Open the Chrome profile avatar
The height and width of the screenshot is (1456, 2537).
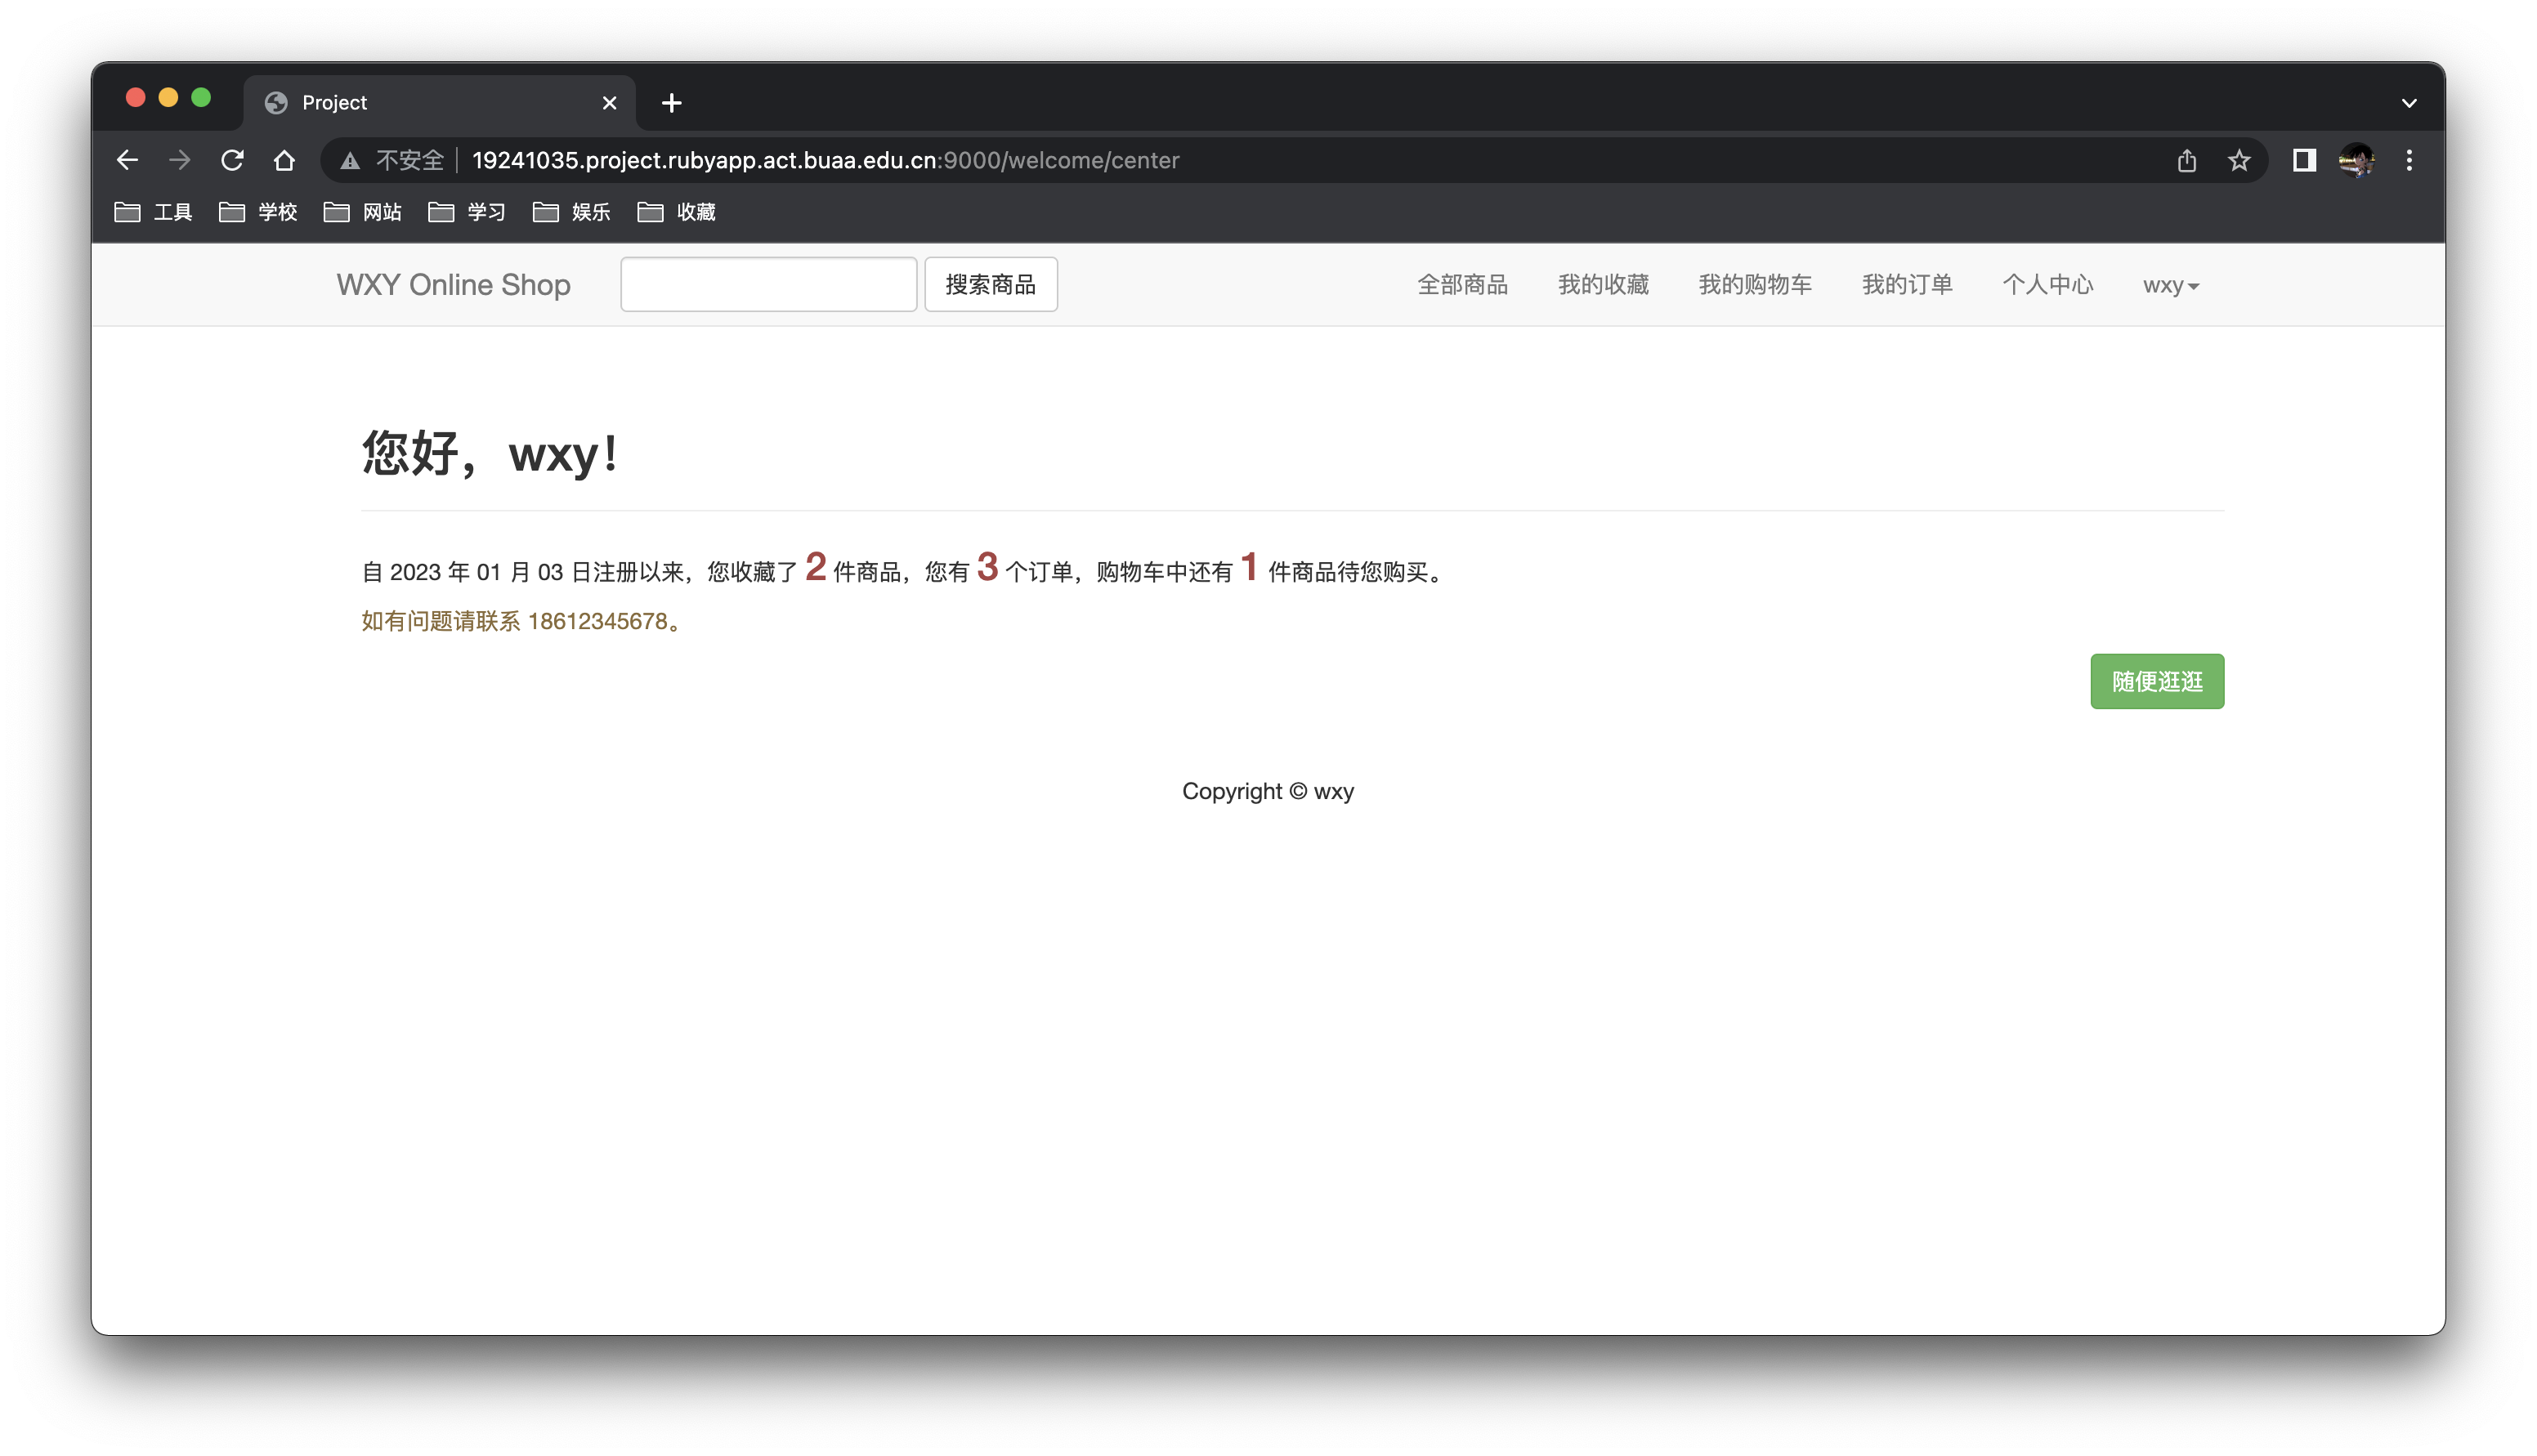(x=2356, y=160)
